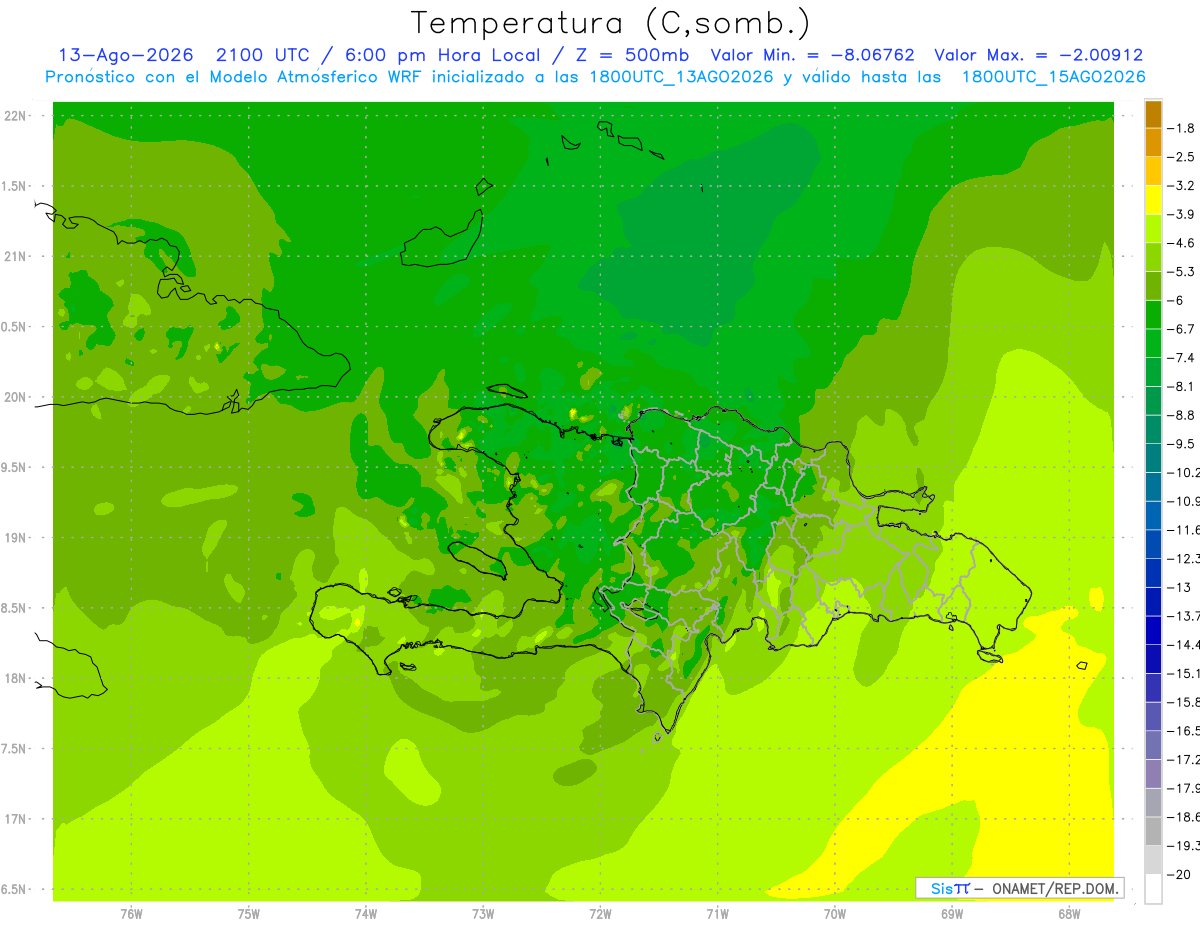
Task: Click the "6:00 pm Hora Local" text
Action: click(441, 55)
